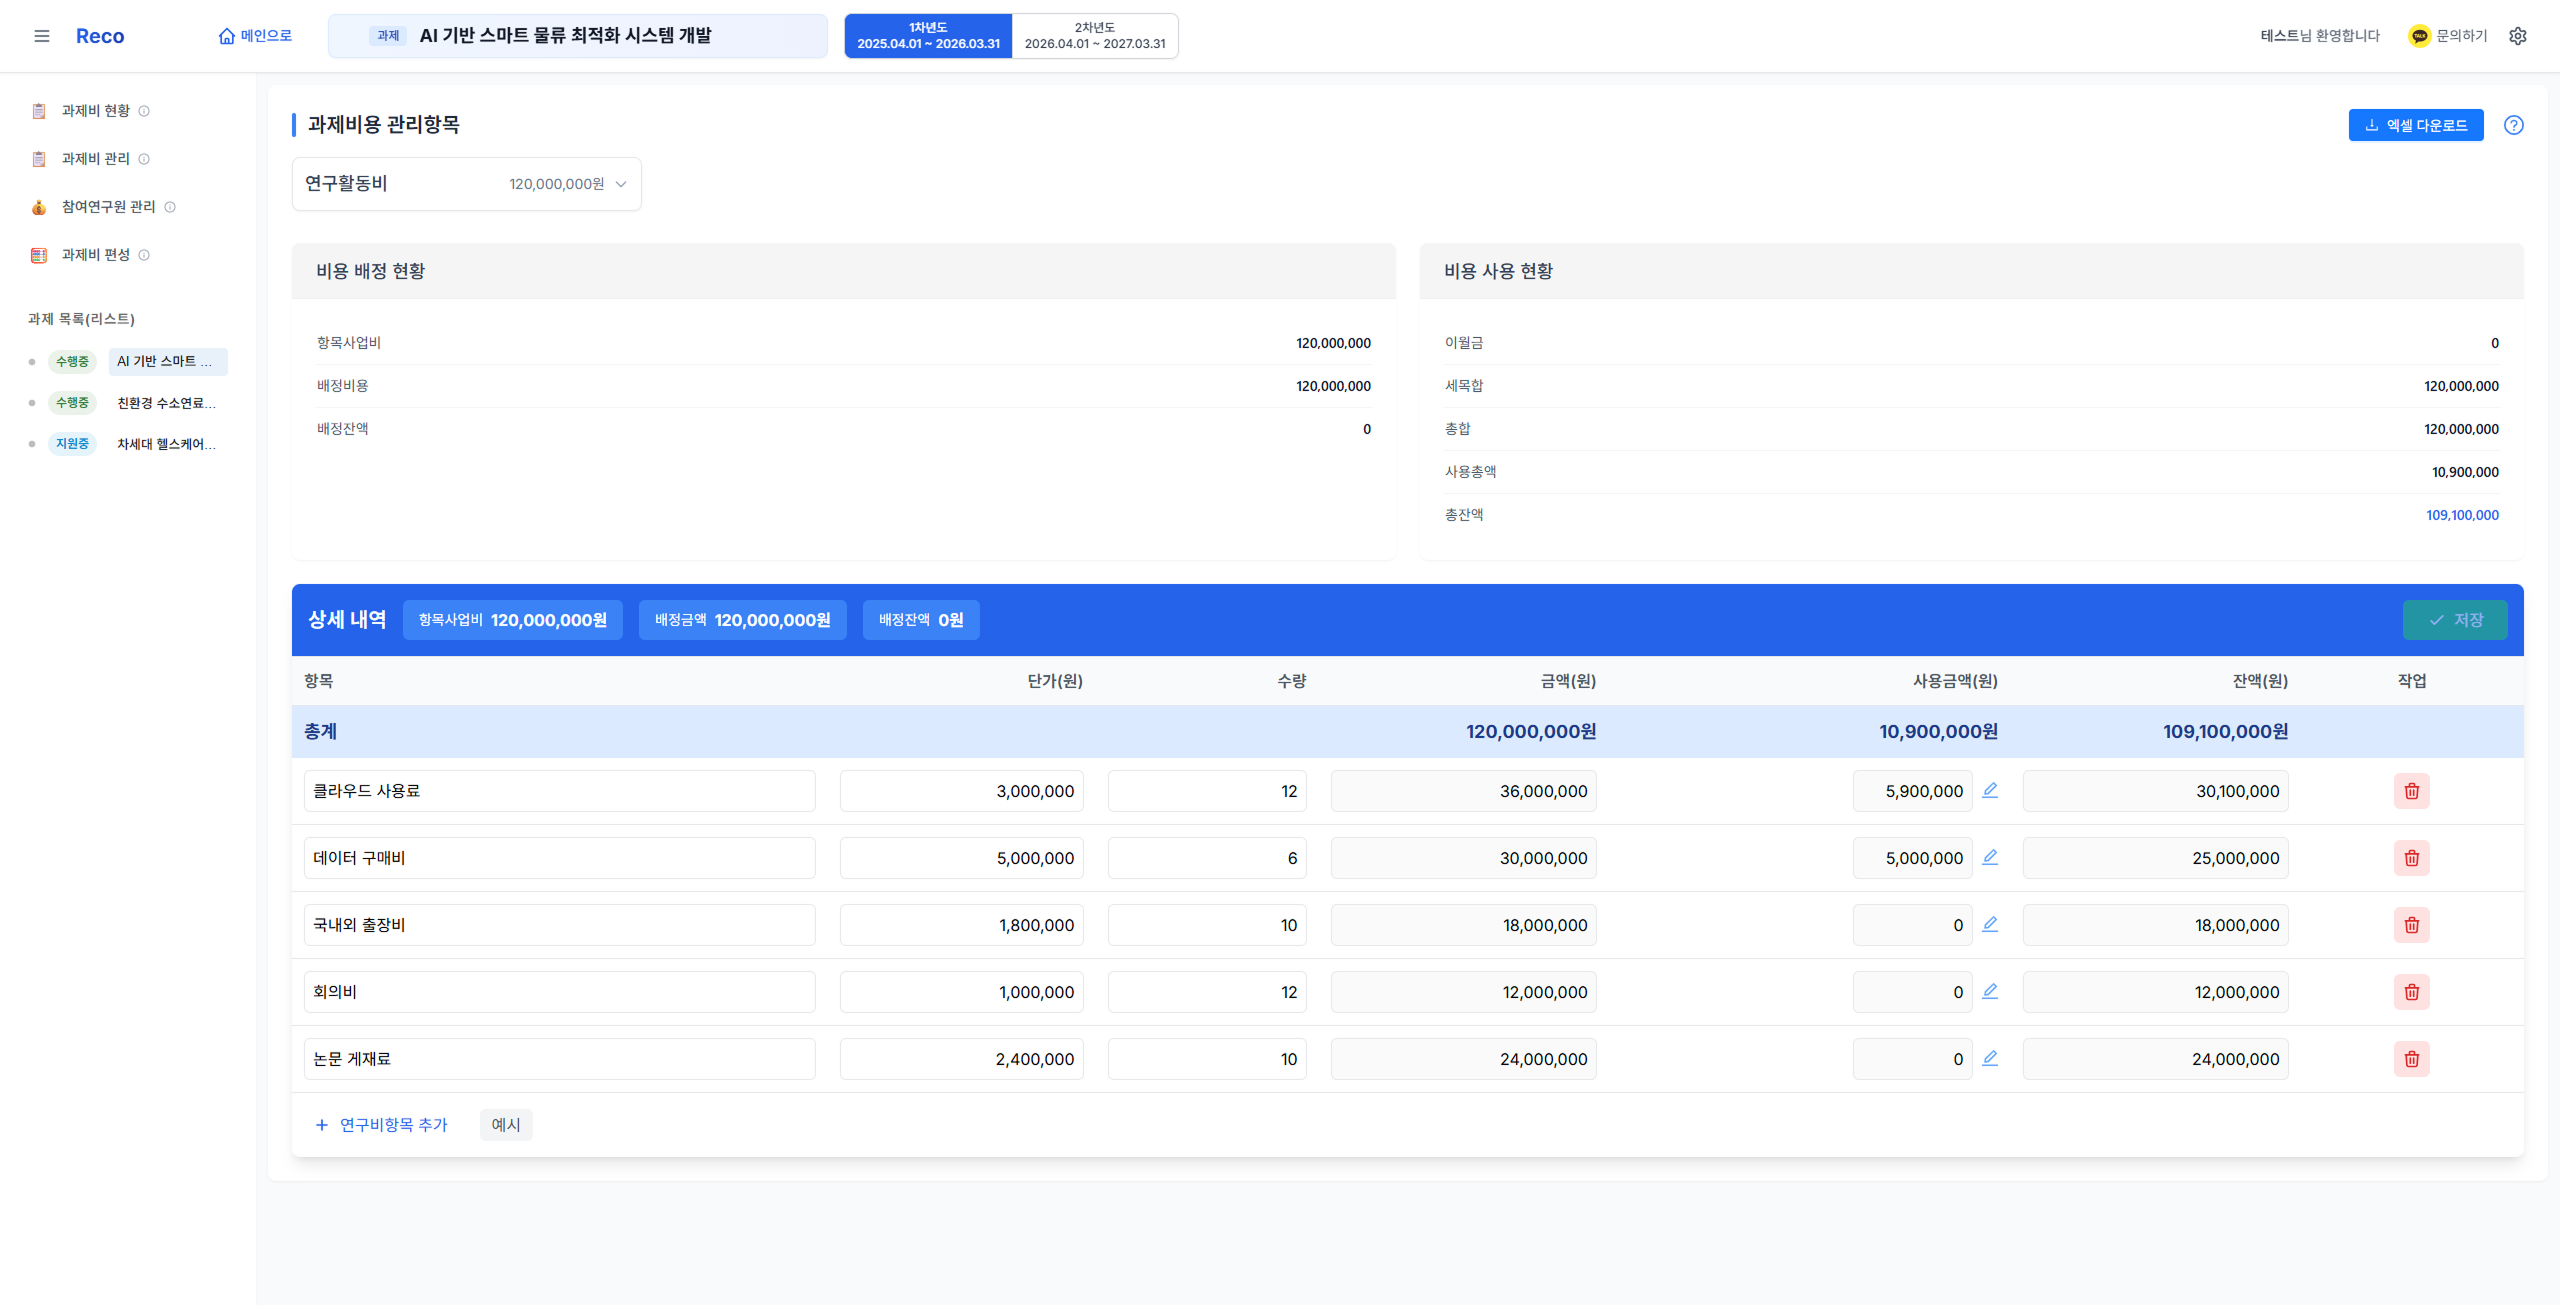The width and height of the screenshot is (2560, 1305).
Task: Open 참여연구원 관리 in sidebar
Action: 108,207
